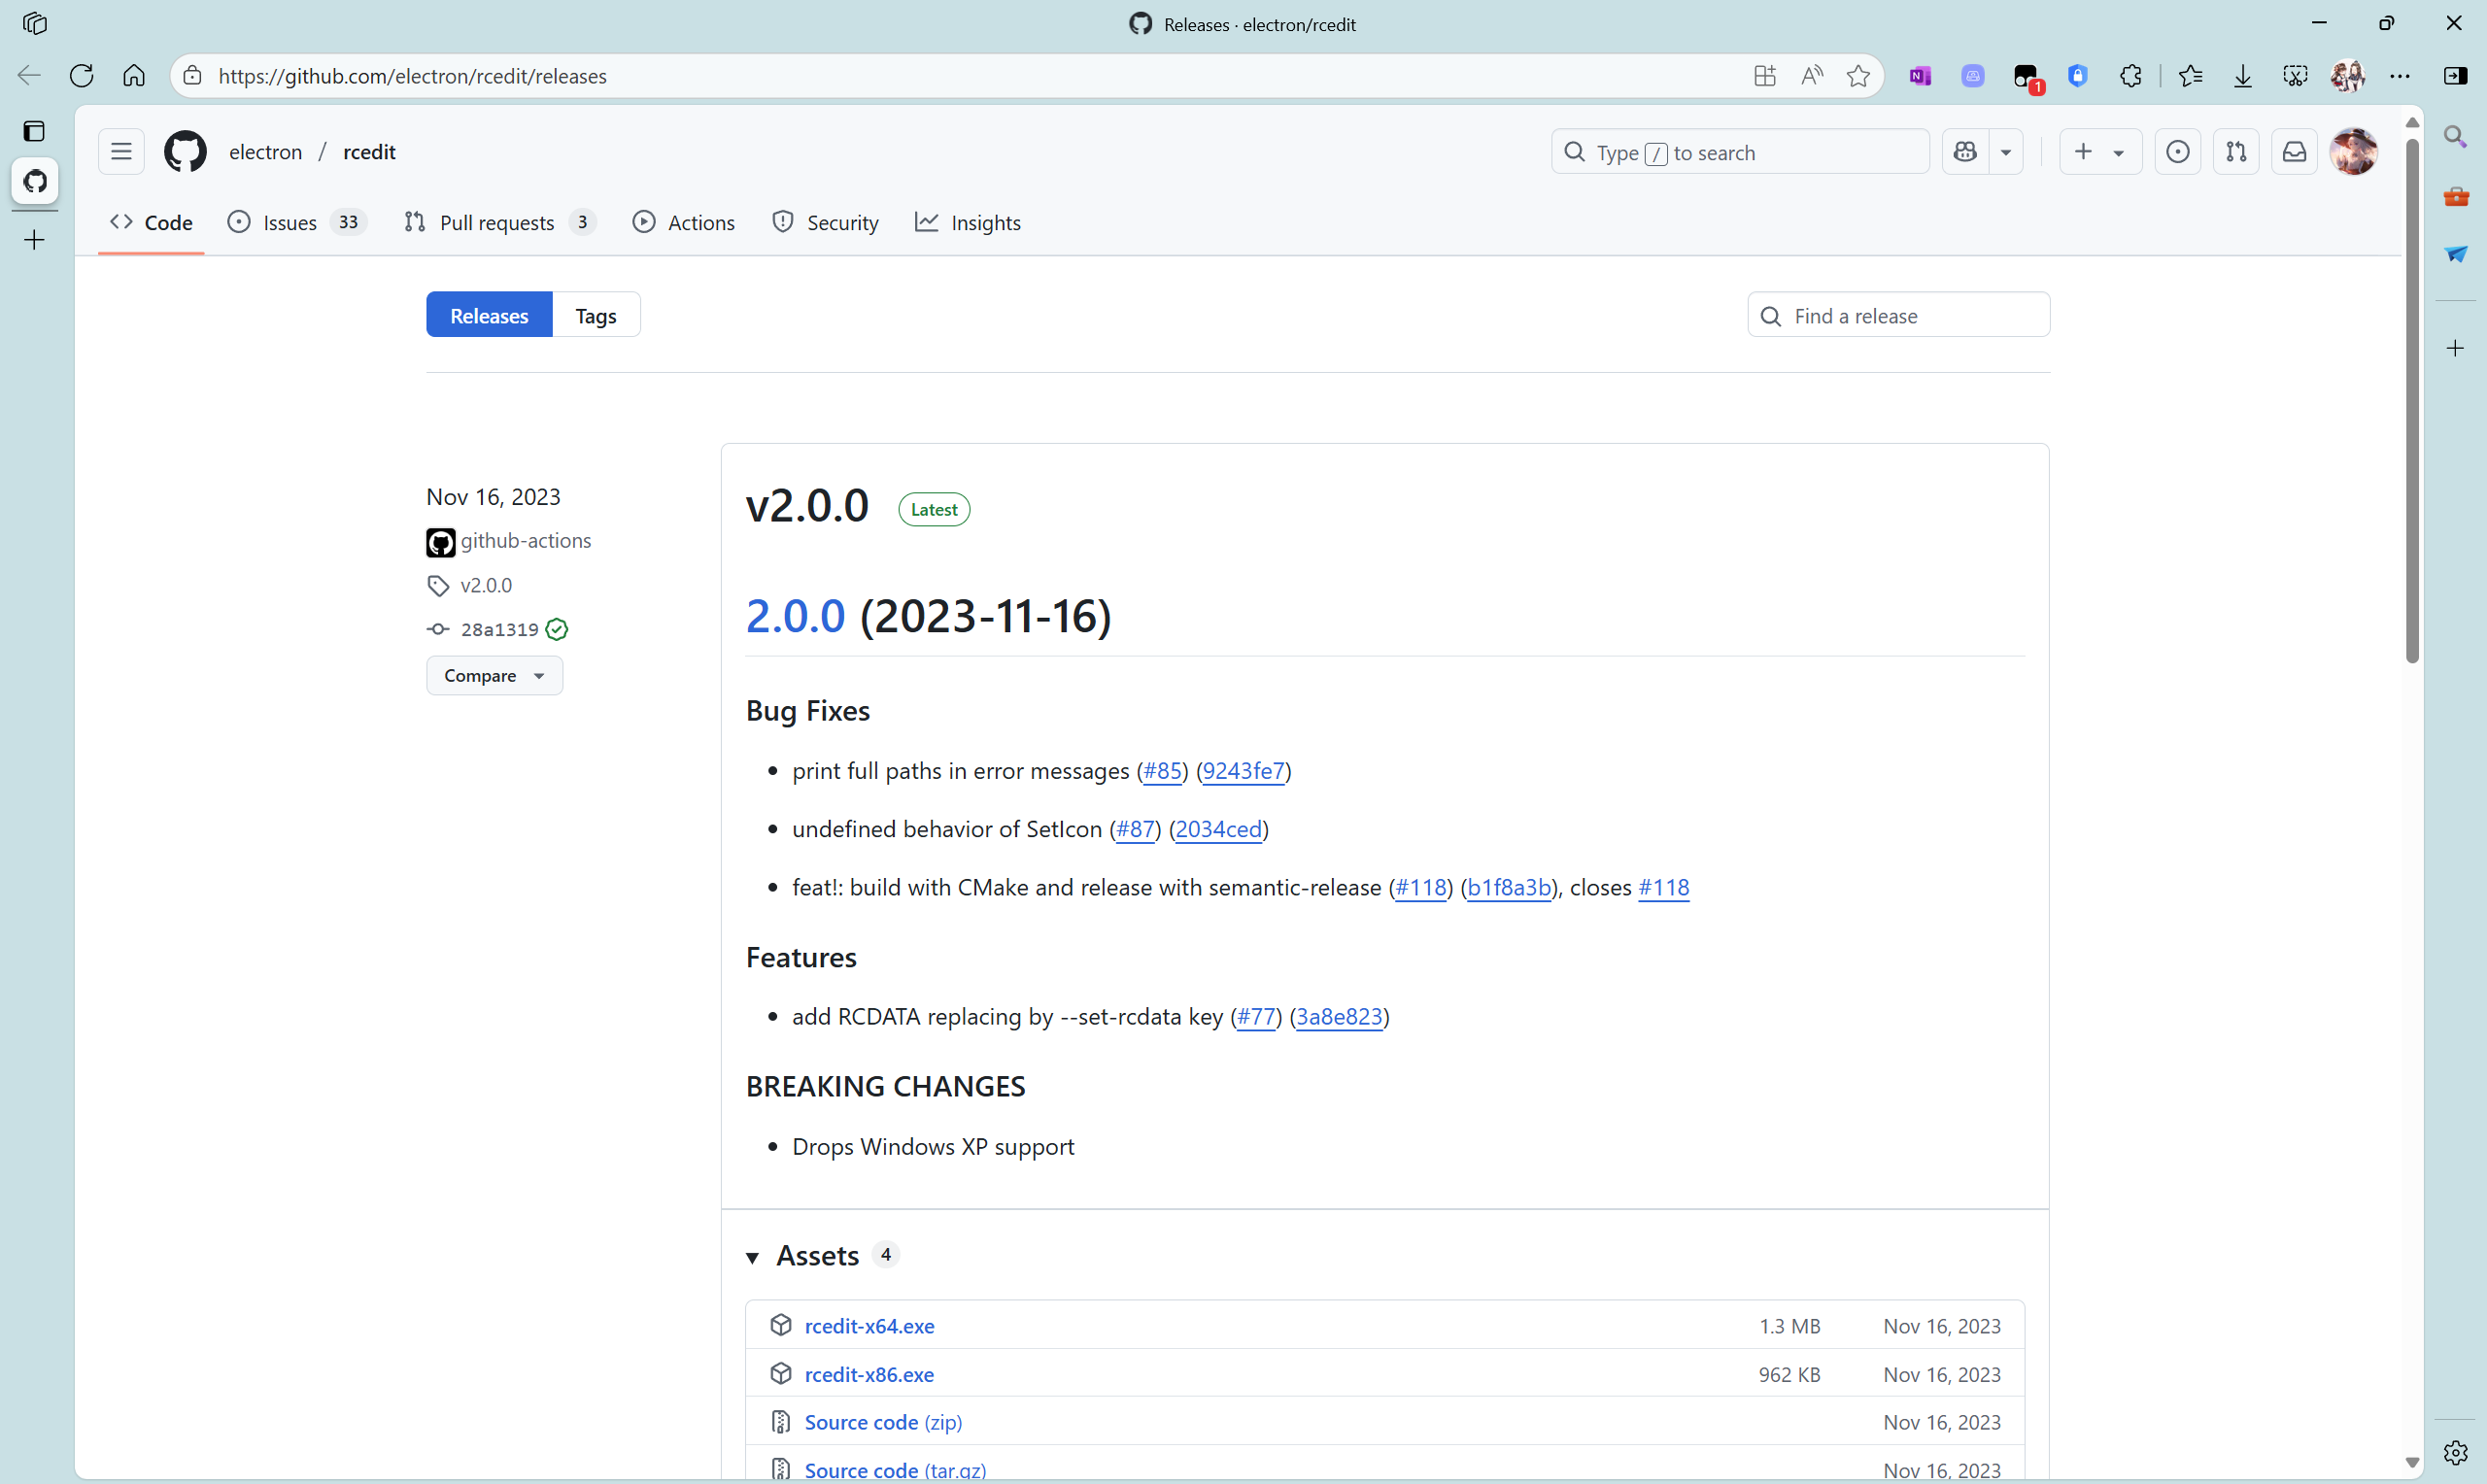Screen dimensions: 2487x1484
Task: Open the Create new plus dropdown
Action: pyautogui.click(x=2100, y=152)
